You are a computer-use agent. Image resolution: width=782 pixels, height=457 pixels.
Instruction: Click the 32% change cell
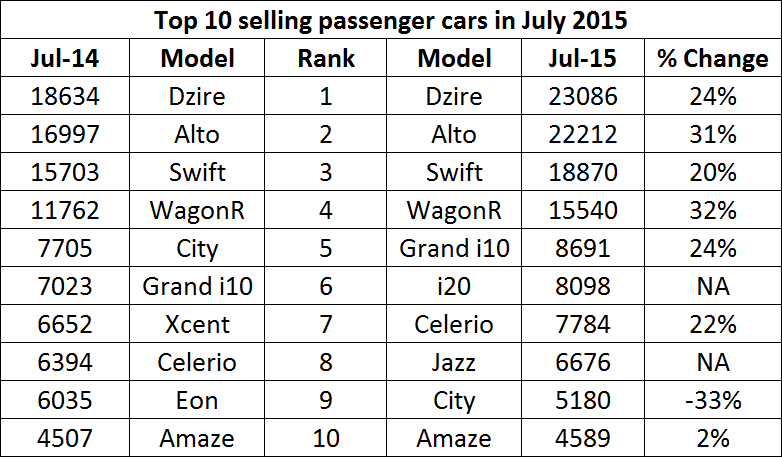click(x=713, y=210)
